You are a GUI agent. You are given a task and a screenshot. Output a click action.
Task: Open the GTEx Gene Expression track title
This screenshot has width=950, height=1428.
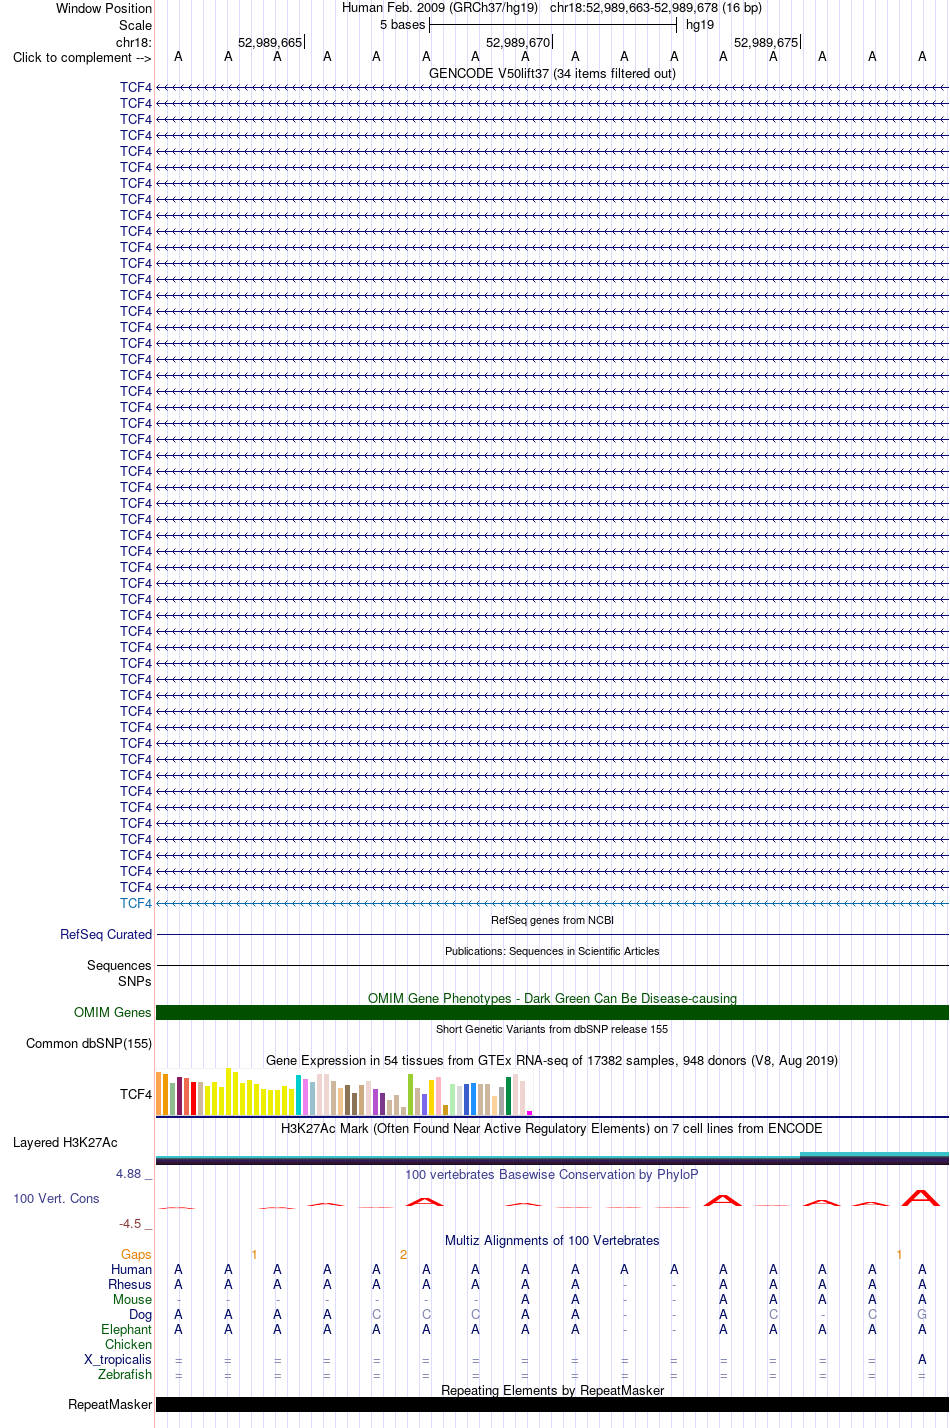pos(552,1060)
